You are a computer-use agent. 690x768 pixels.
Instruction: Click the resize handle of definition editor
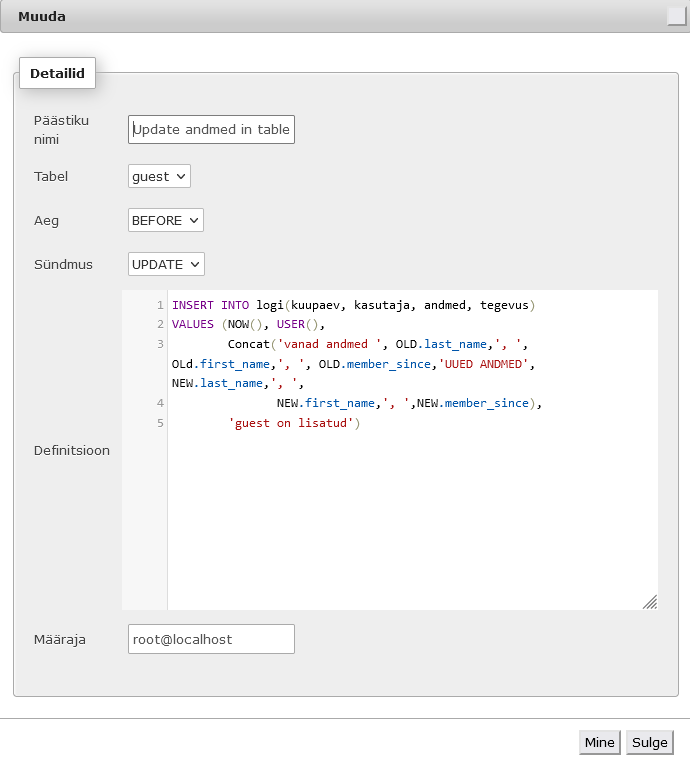pyautogui.click(x=650, y=602)
